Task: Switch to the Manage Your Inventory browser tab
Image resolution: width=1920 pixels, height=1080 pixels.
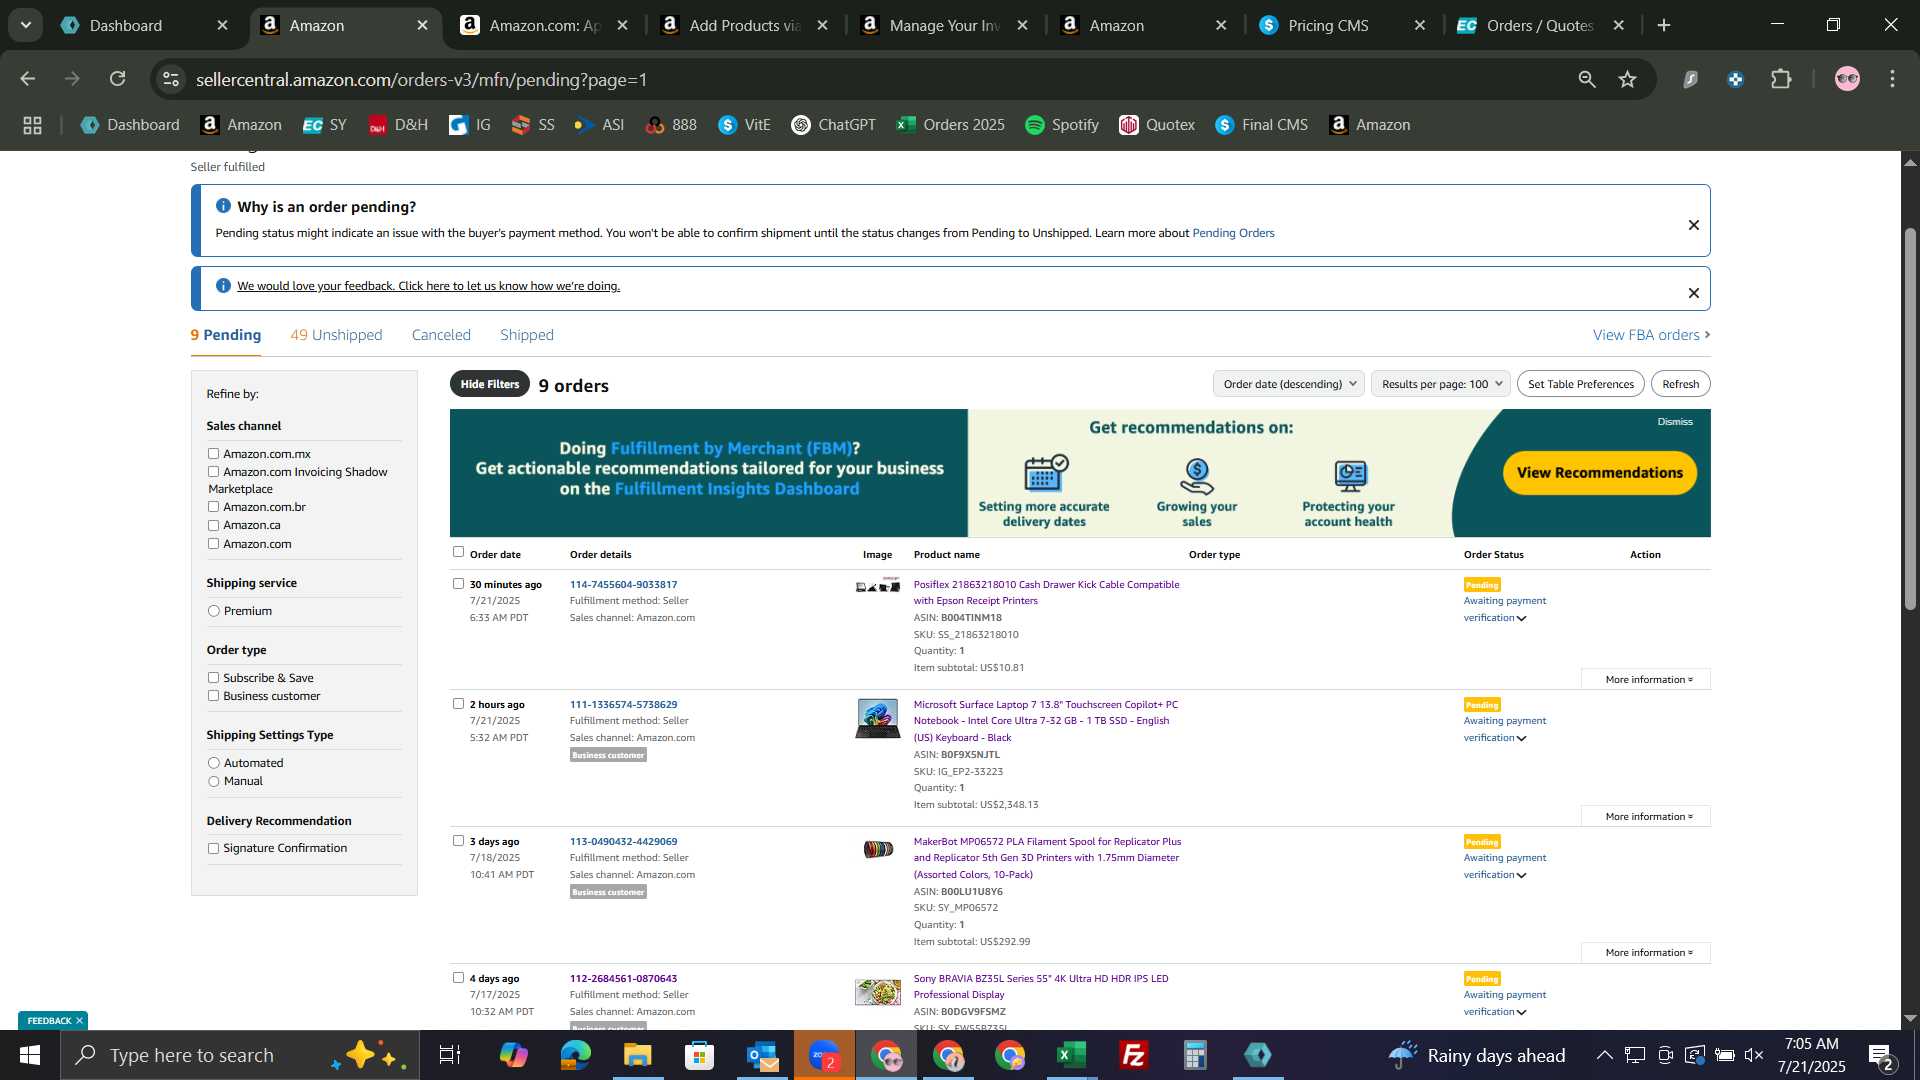Action: pyautogui.click(x=946, y=25)
